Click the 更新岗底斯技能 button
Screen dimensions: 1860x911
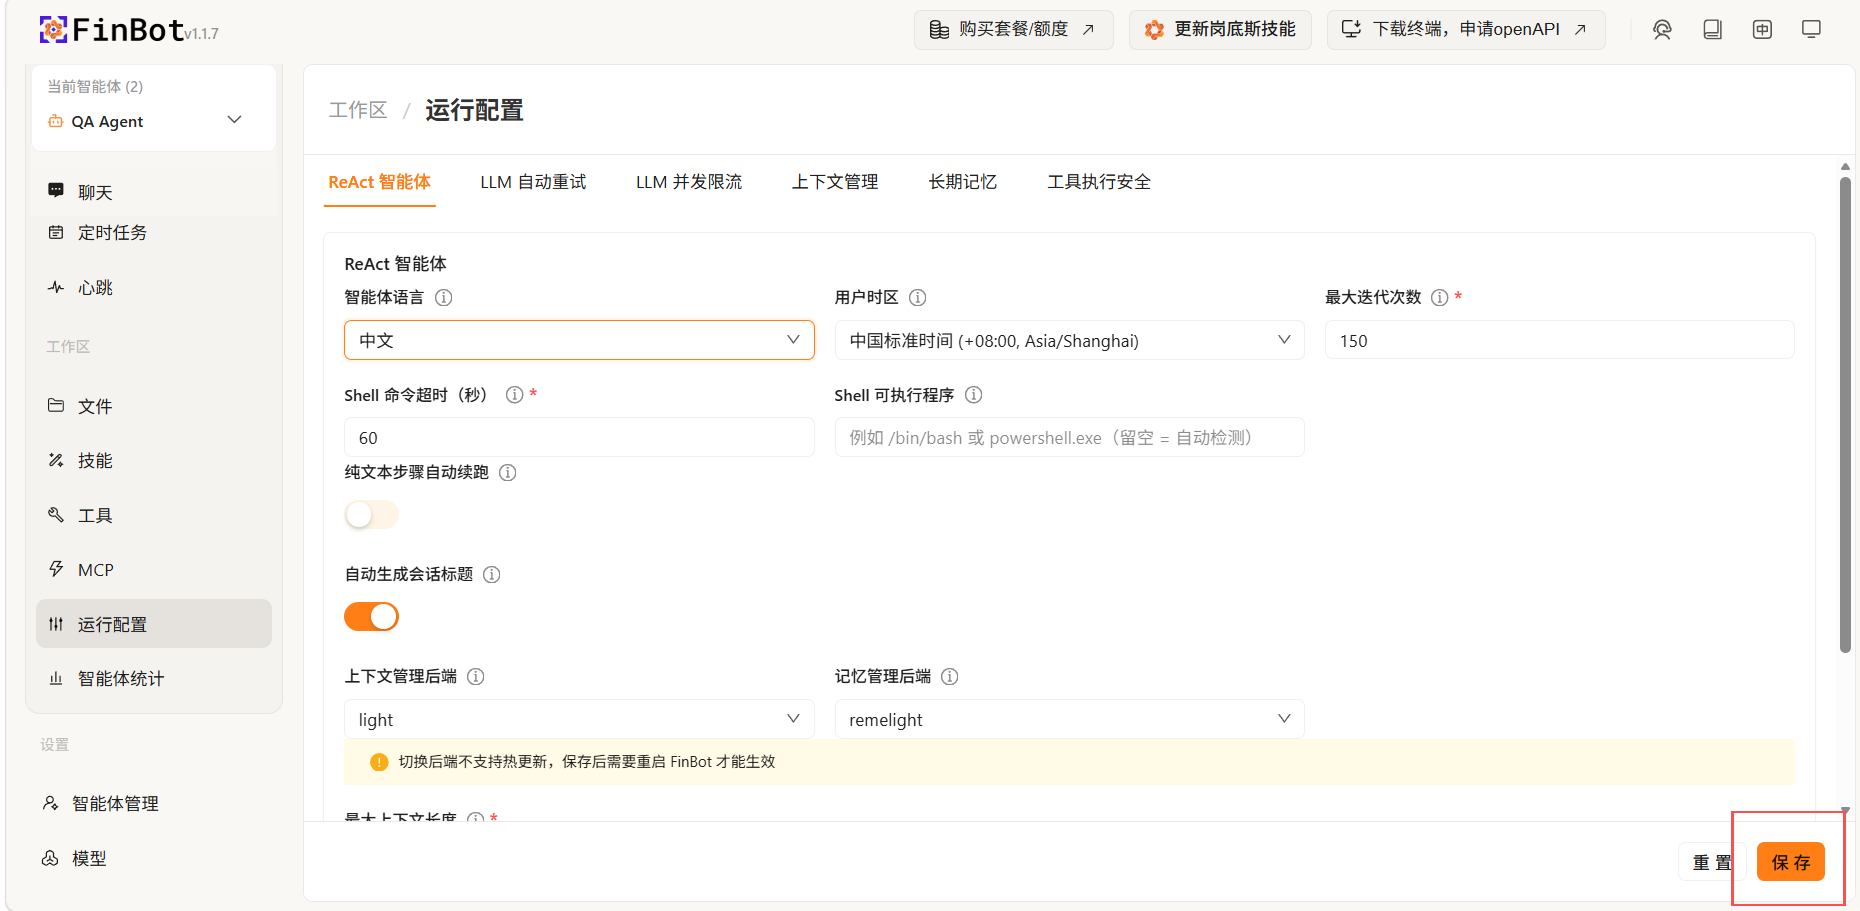pos(1220,29)
